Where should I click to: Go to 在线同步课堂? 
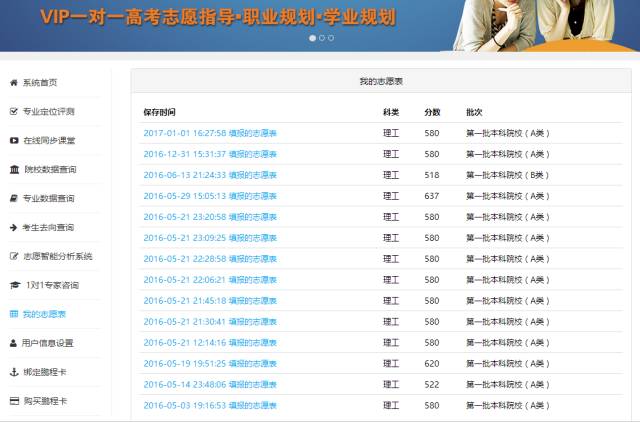point(49,140)
